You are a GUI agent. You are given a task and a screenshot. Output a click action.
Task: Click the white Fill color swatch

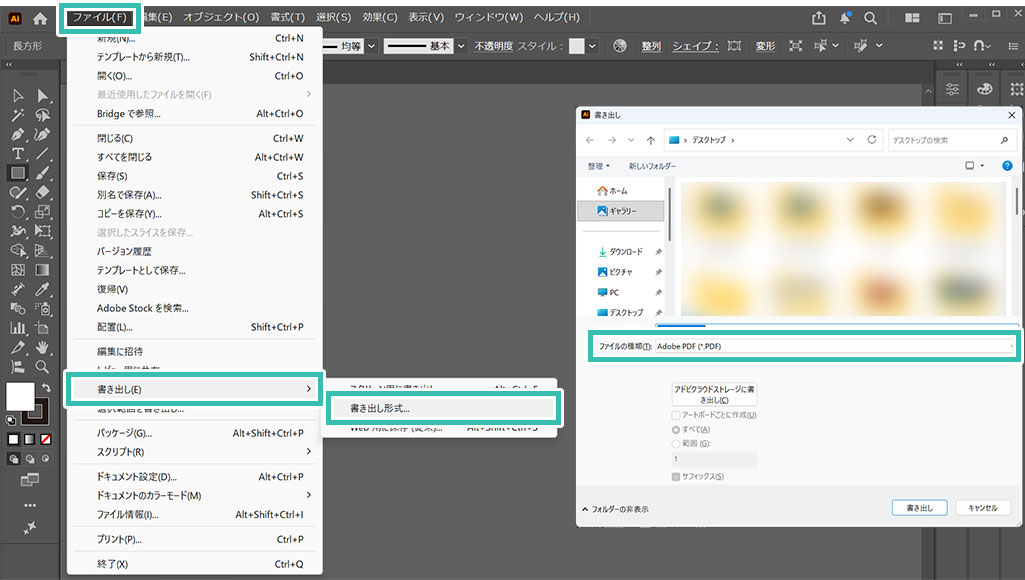[20, 396]
